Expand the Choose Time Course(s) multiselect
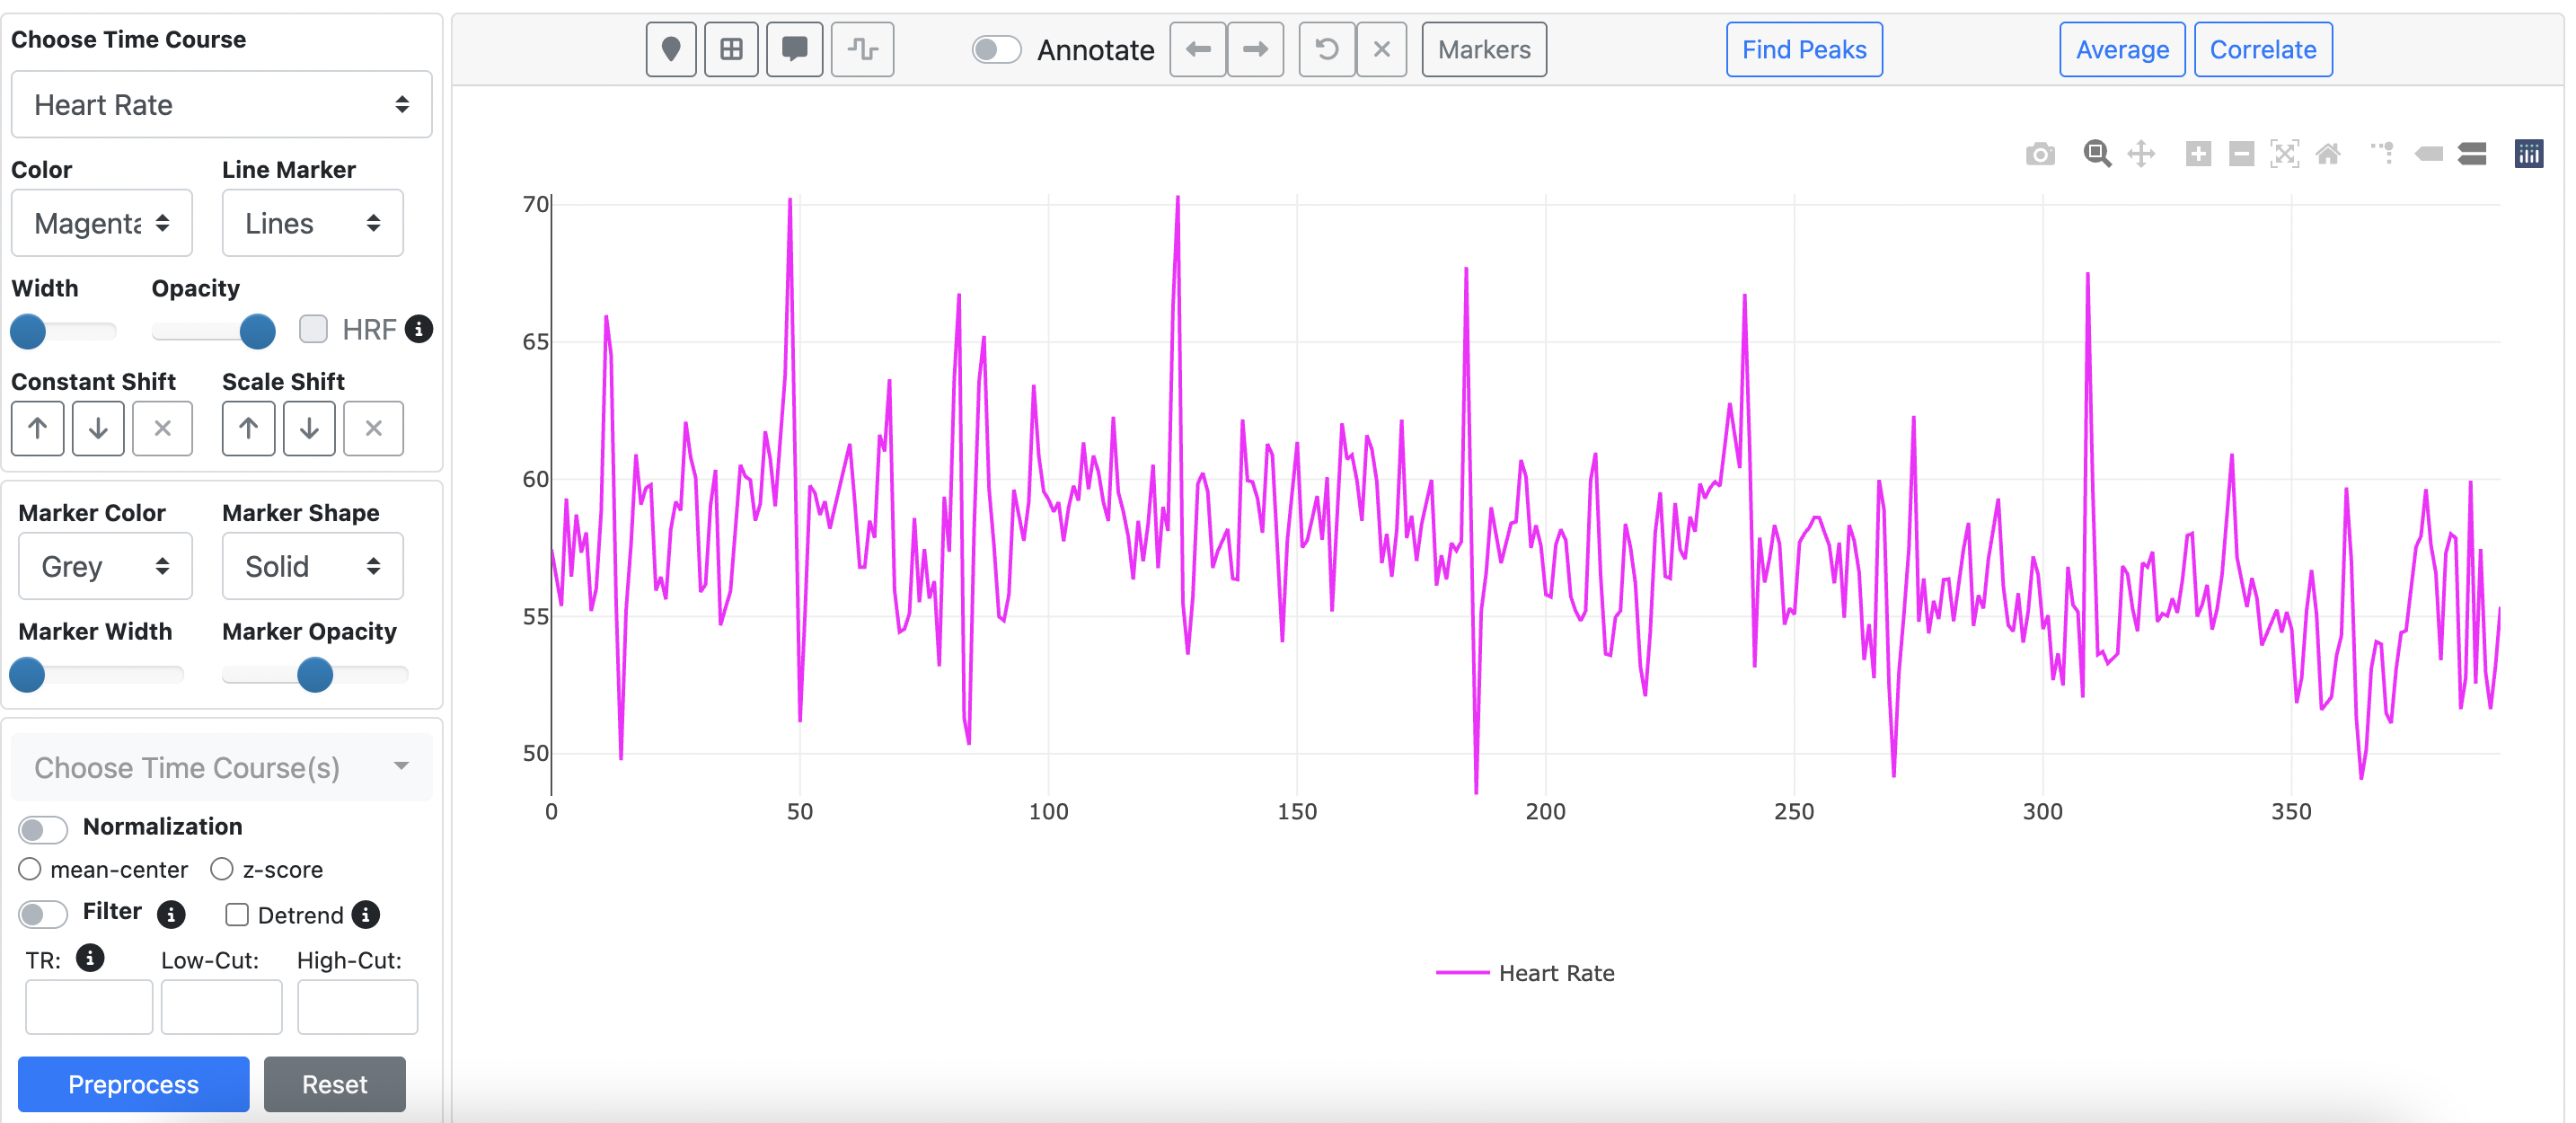The height and width of the screenshot is (1123, 2576). (221, 767)
